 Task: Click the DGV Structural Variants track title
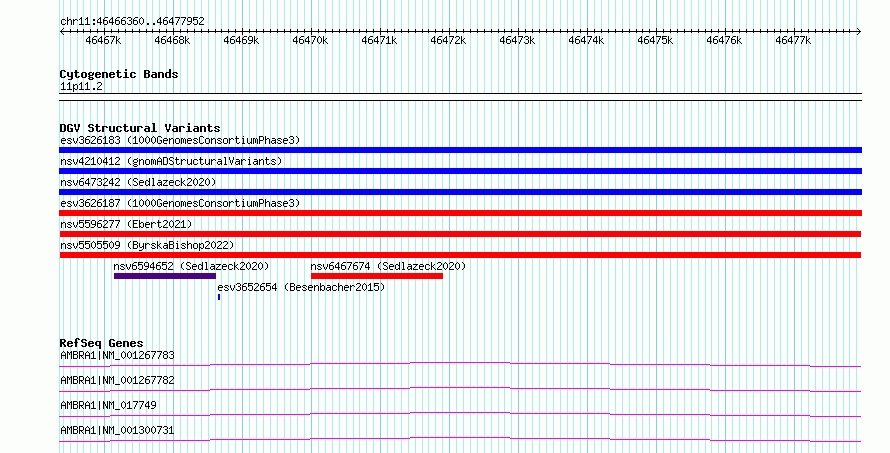coord(140,128)
